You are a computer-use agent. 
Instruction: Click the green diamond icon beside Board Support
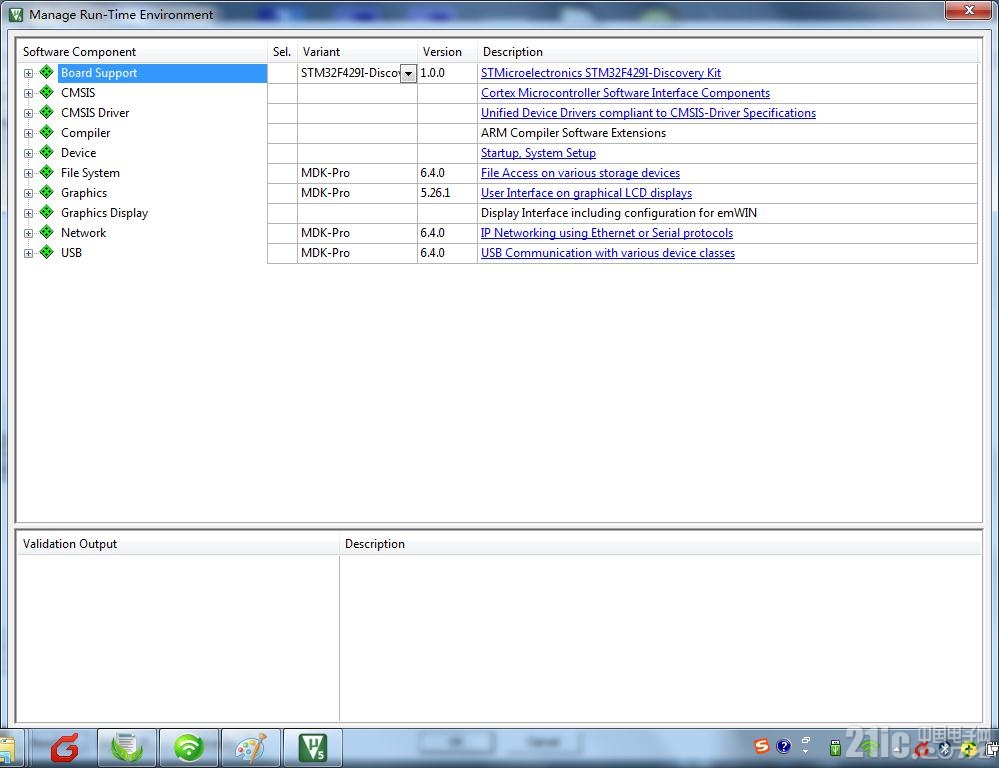(x=47, y=72)
